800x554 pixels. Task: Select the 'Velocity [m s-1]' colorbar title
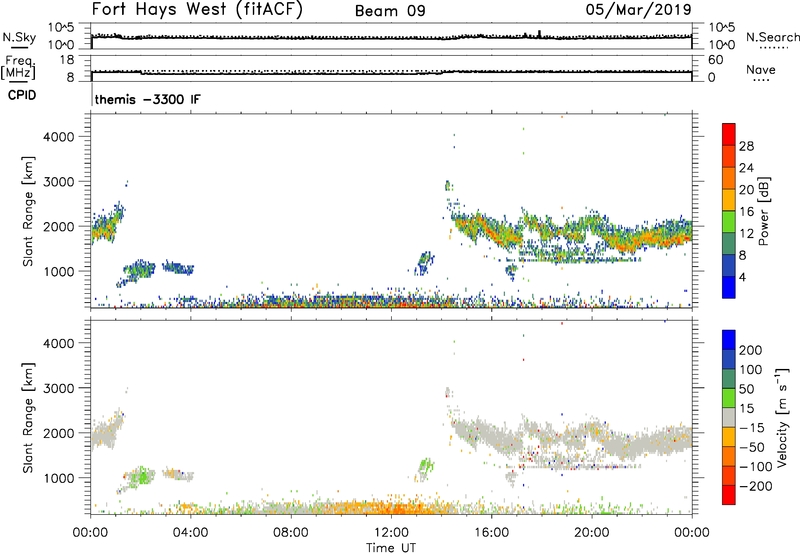tap(781, 418)
